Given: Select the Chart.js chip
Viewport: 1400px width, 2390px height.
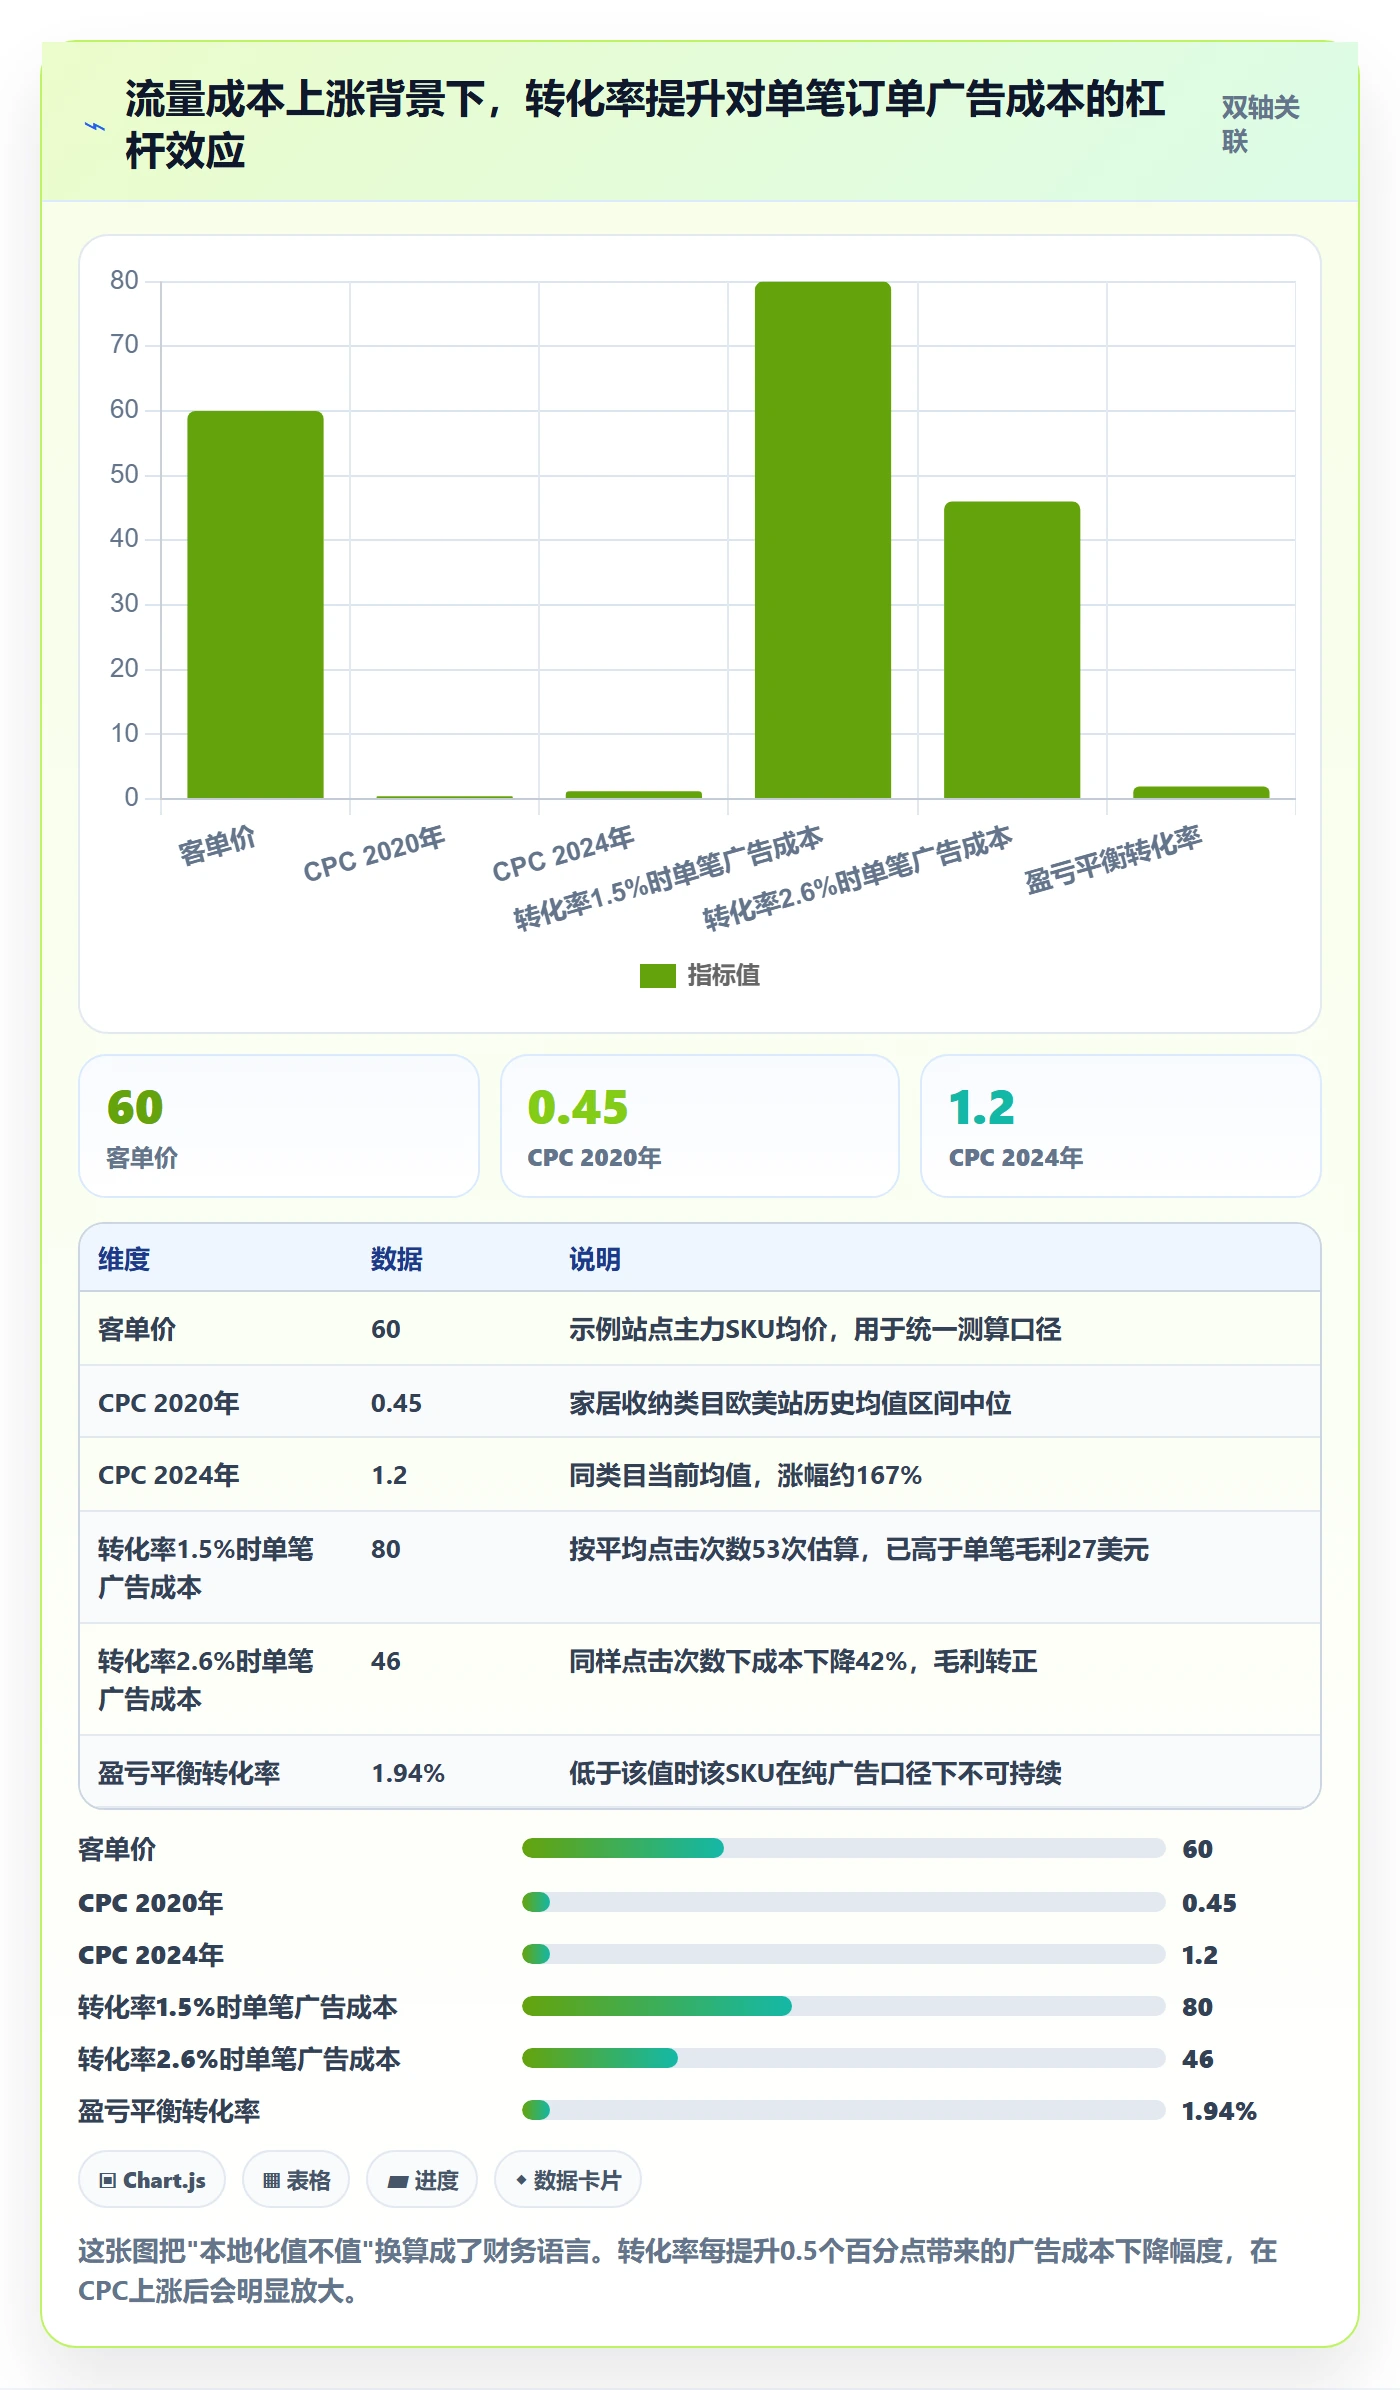Looking at the screenshot, I should tap(152, 2180).
